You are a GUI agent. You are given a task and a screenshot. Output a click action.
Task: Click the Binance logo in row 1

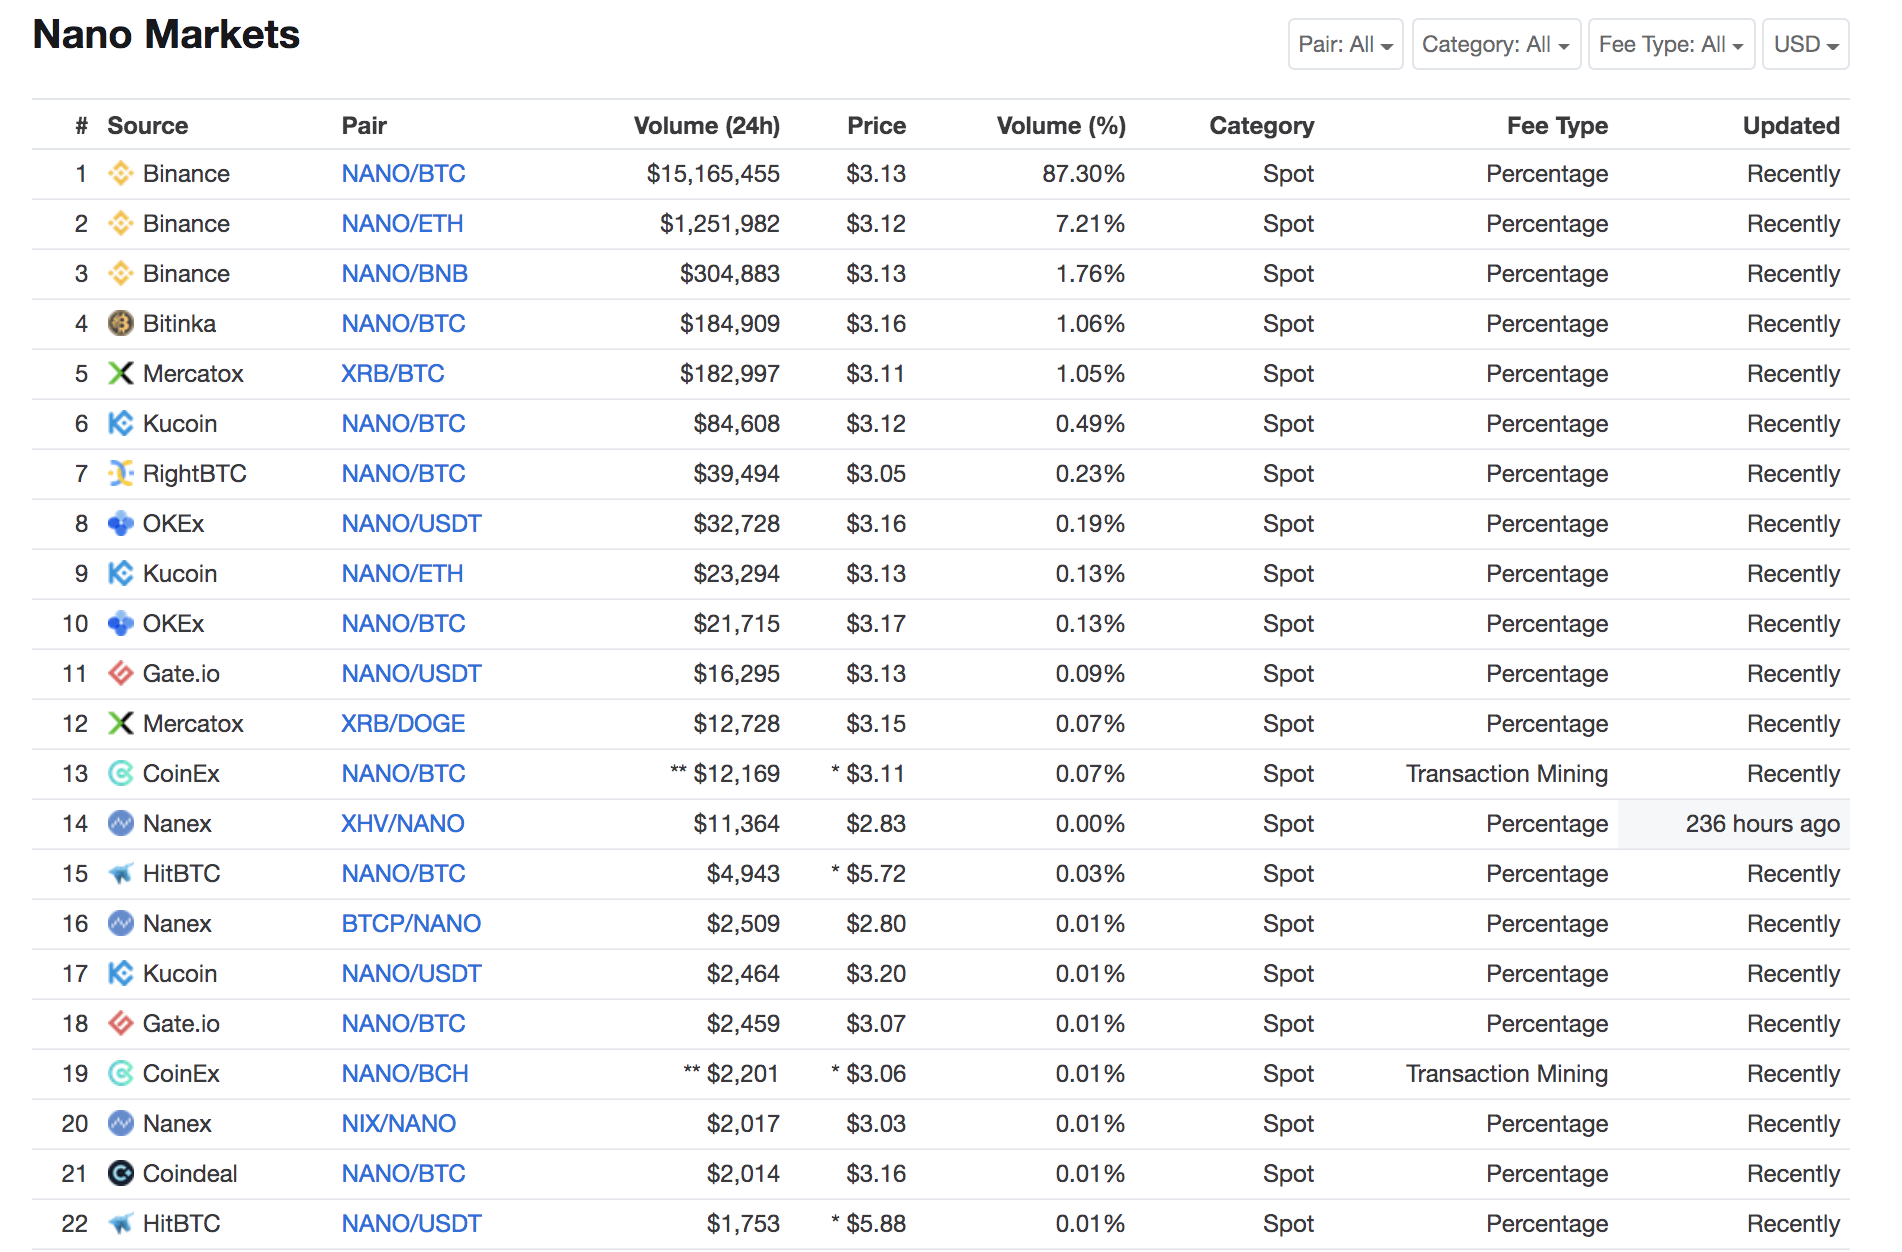point(121,174)
